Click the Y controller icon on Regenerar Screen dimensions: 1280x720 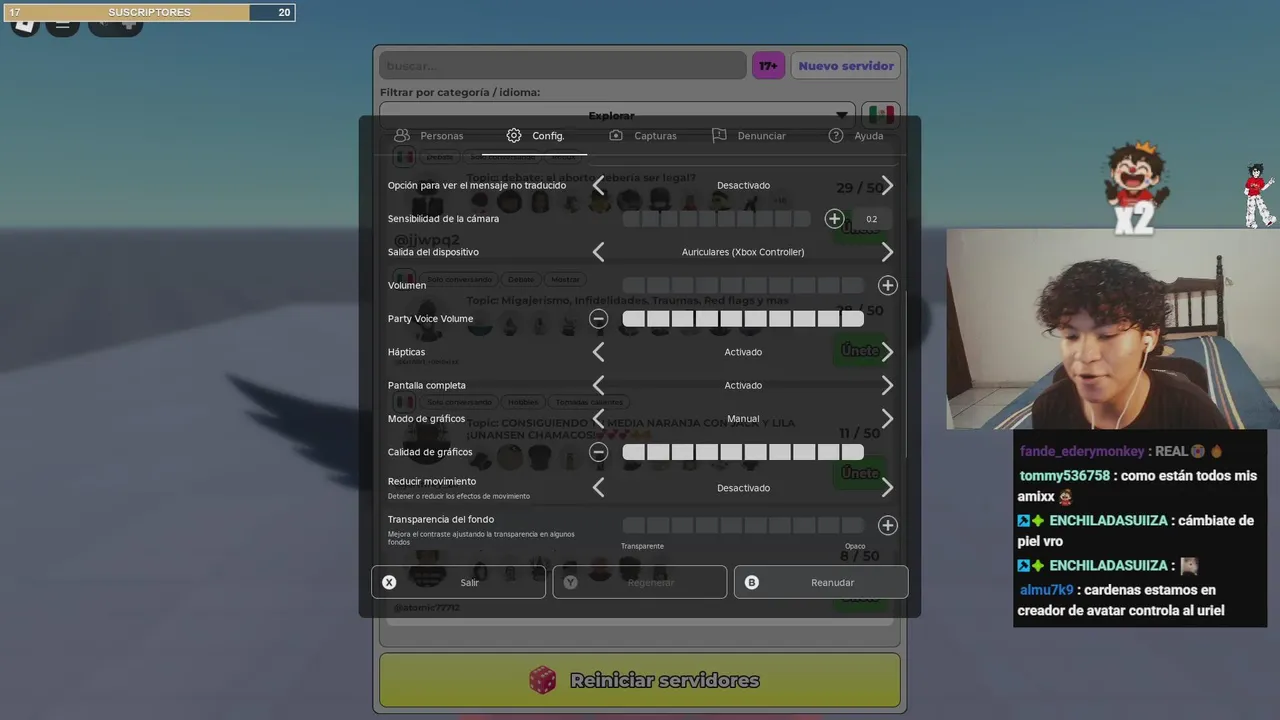pyautogui.click(x=570, y=582)
